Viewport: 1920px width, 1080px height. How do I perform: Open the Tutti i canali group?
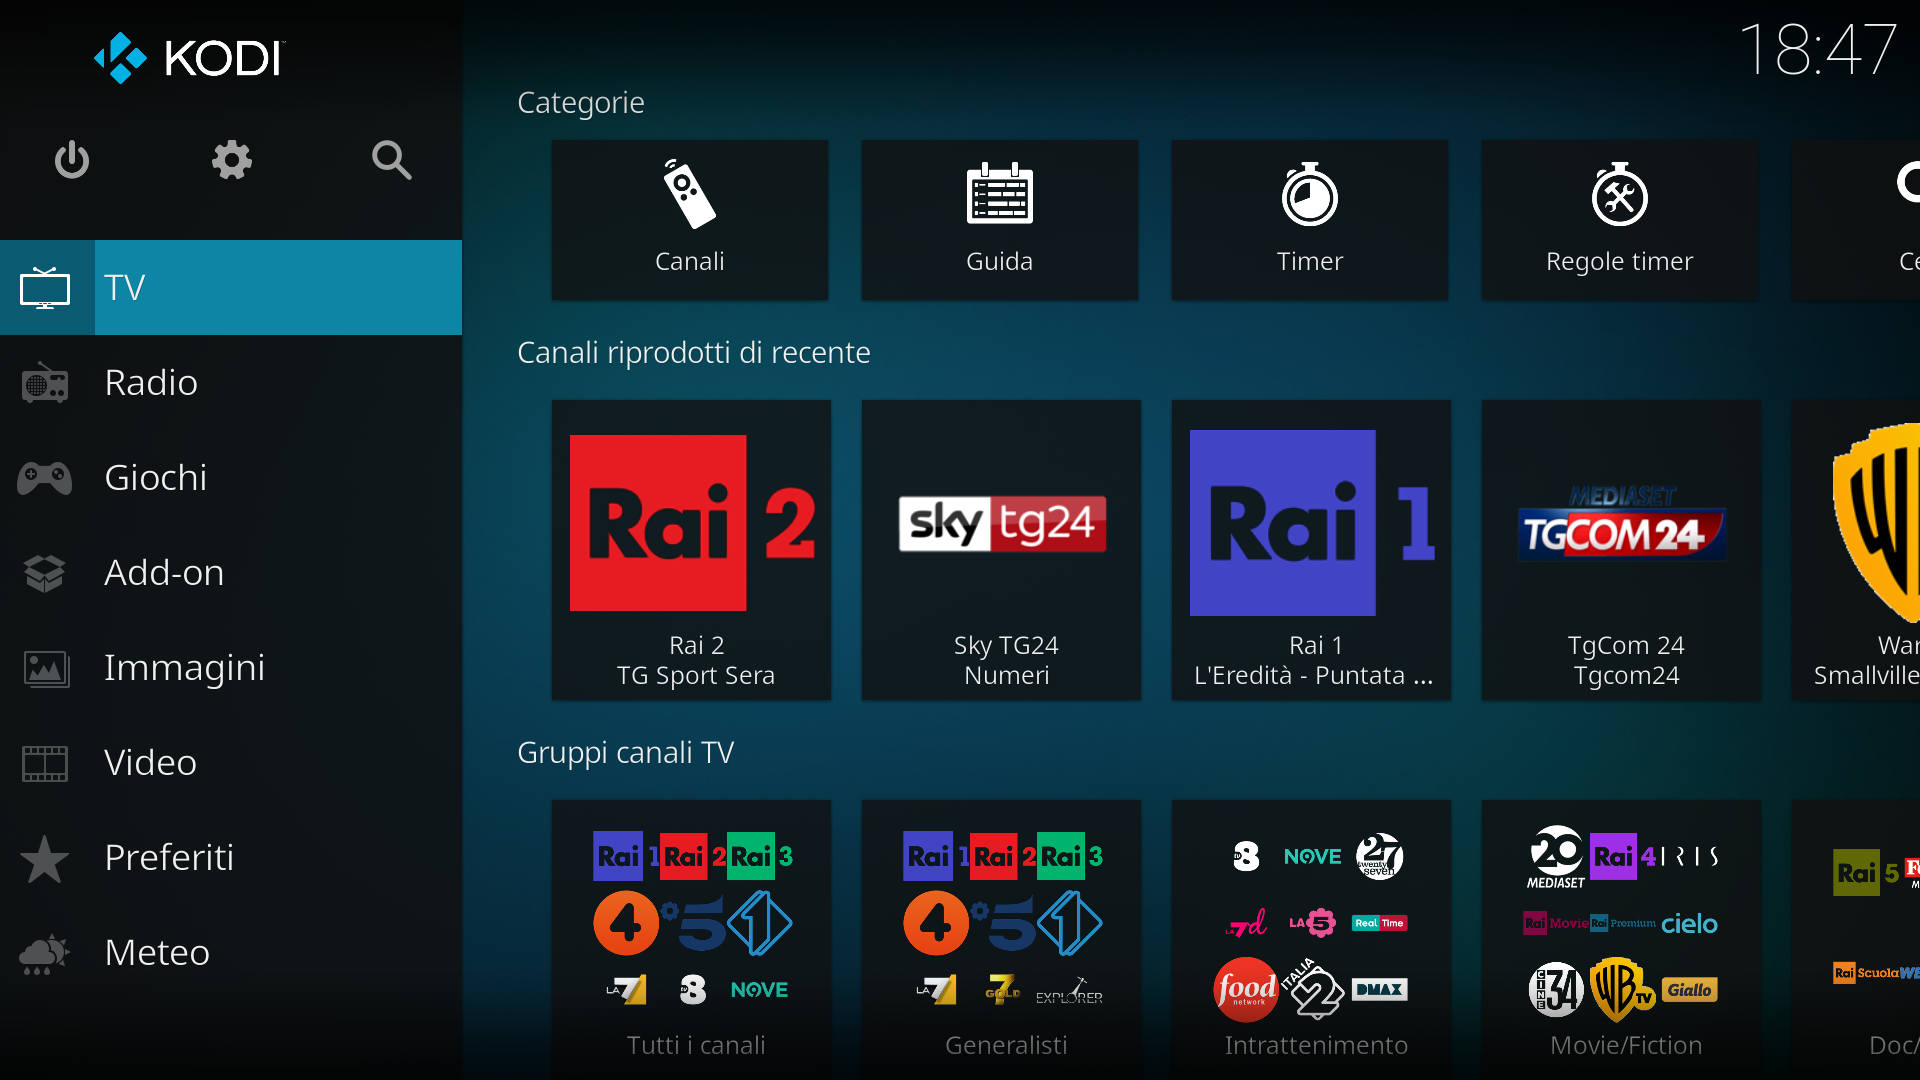(x=691, y=938)
